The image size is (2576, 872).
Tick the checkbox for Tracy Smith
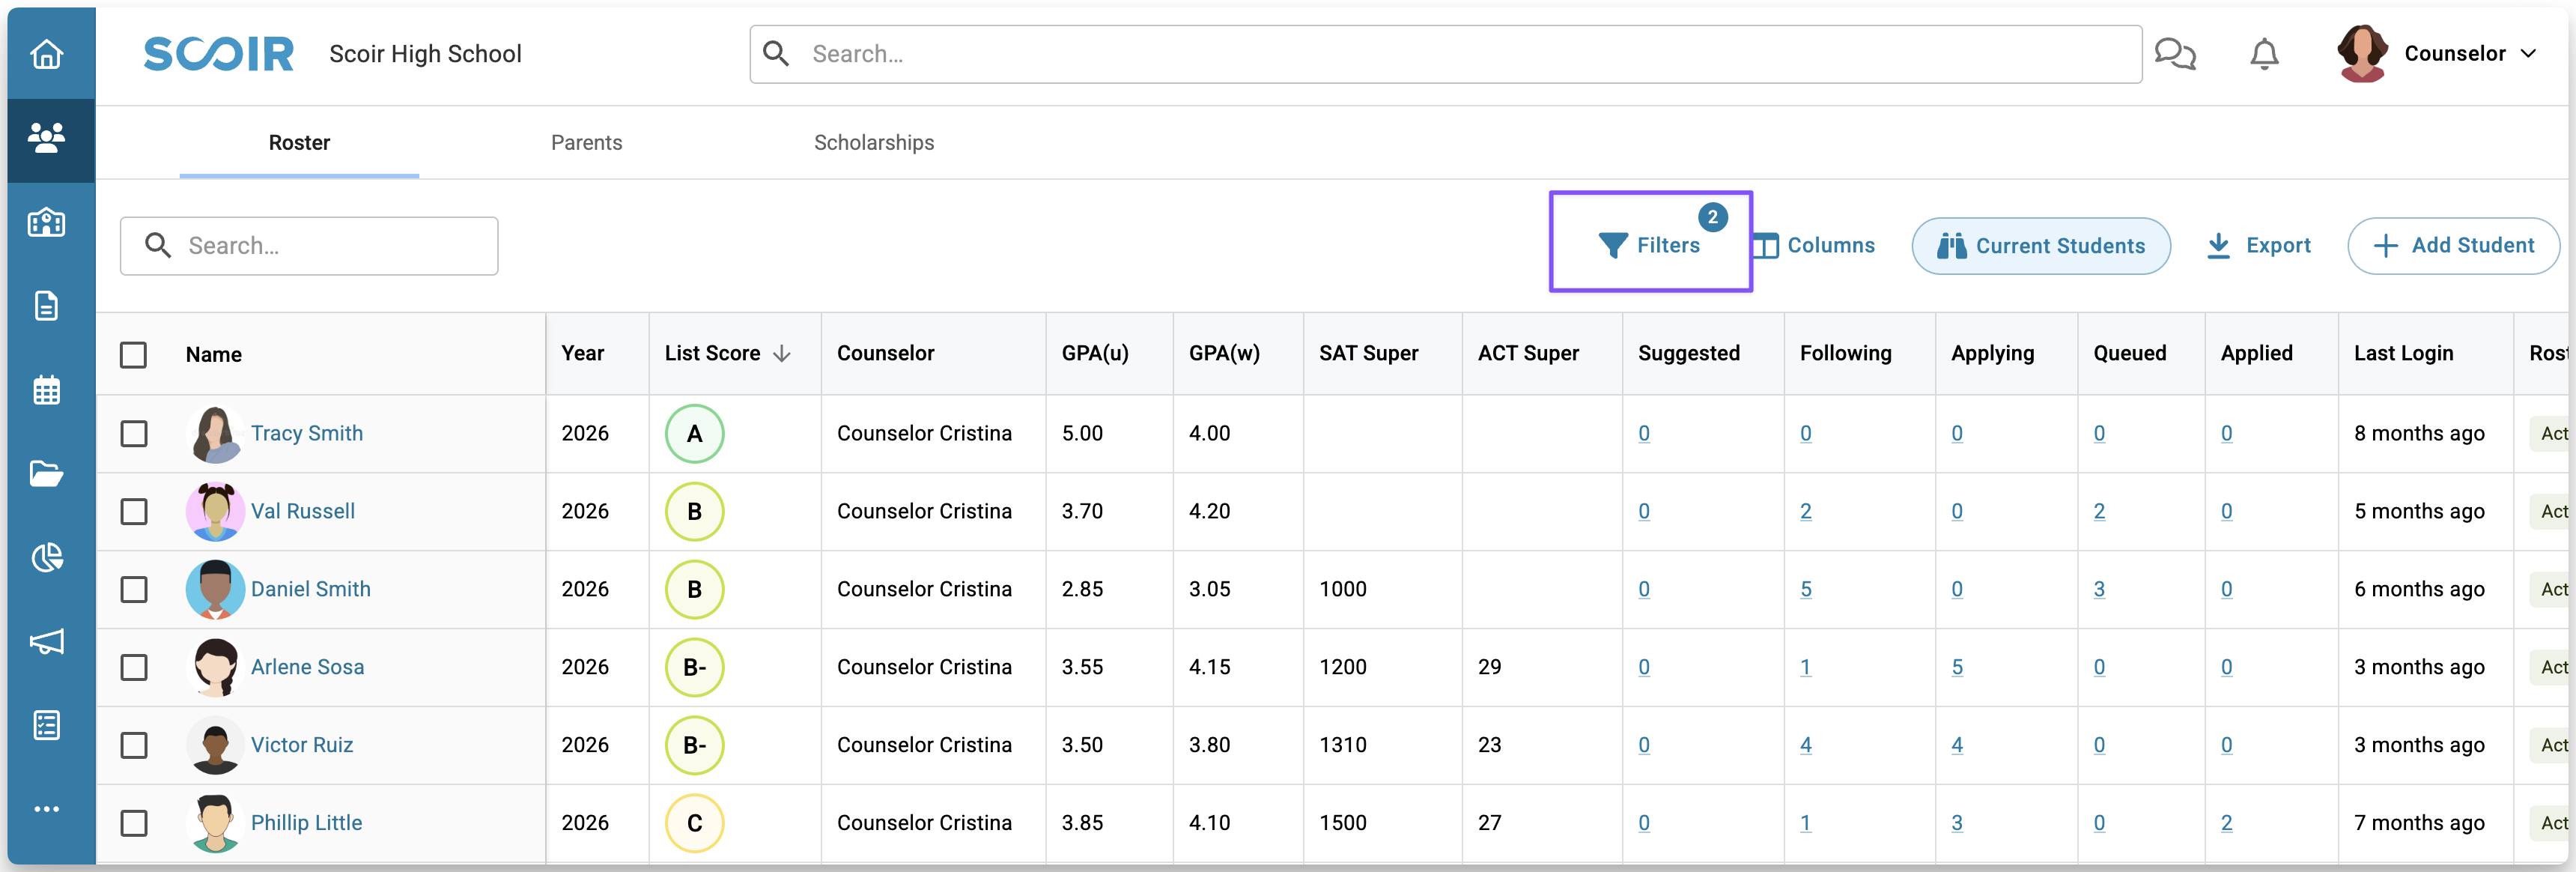point(133,433)
